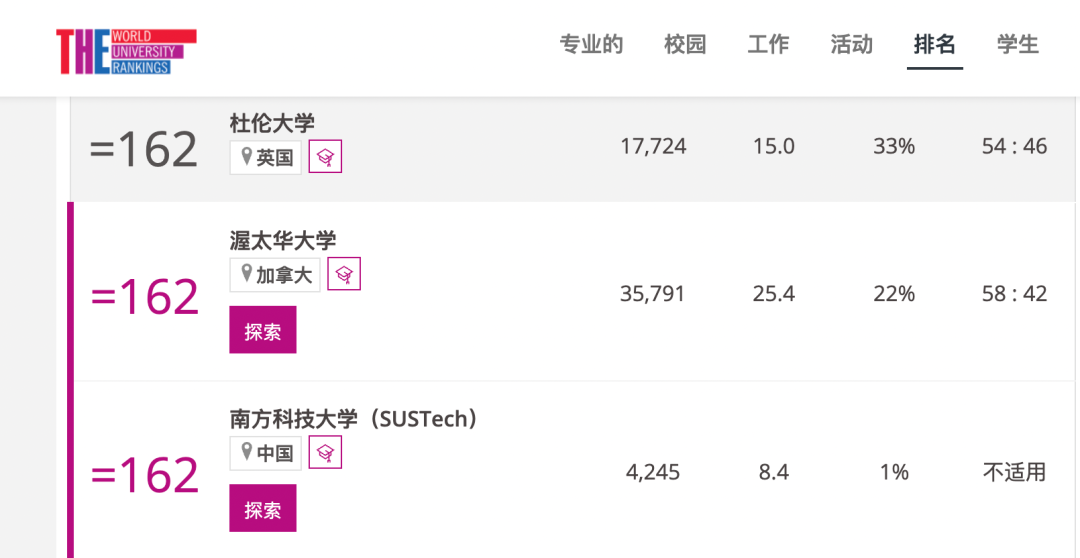Go to the 工作 navigation item

coord(768,45)
